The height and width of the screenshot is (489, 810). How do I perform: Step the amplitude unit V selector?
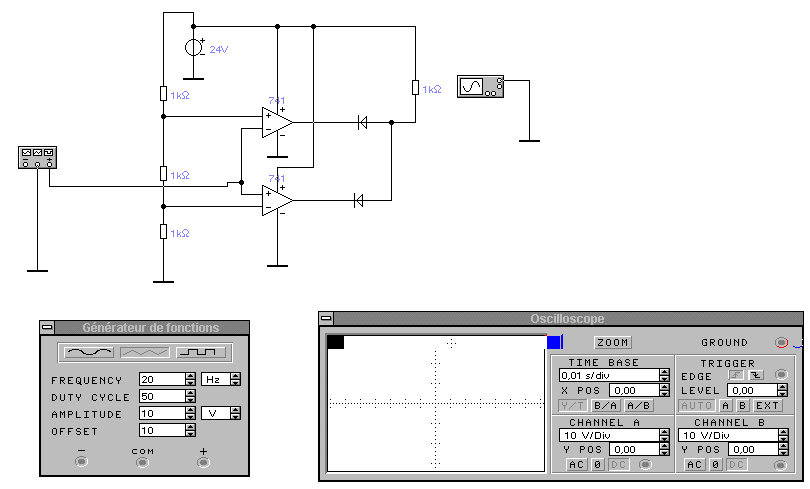click(235, 414)
